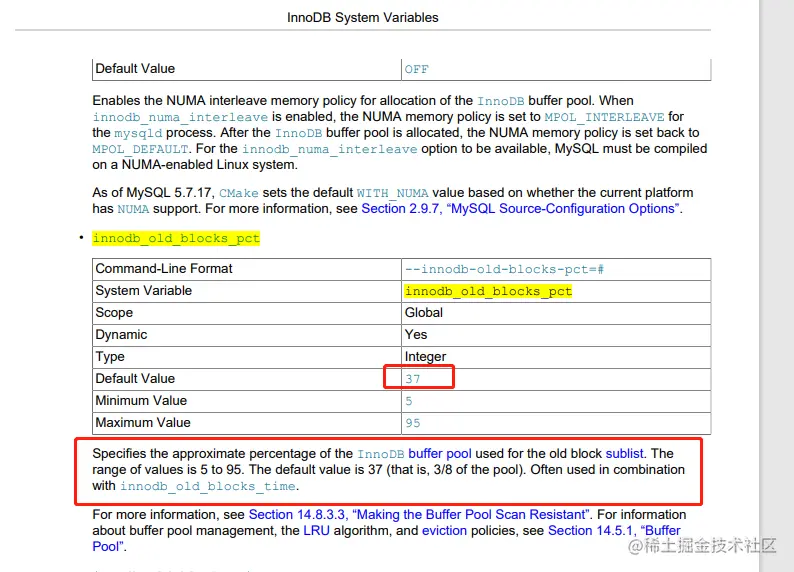Follow the "sublist" link

[624, 454]
